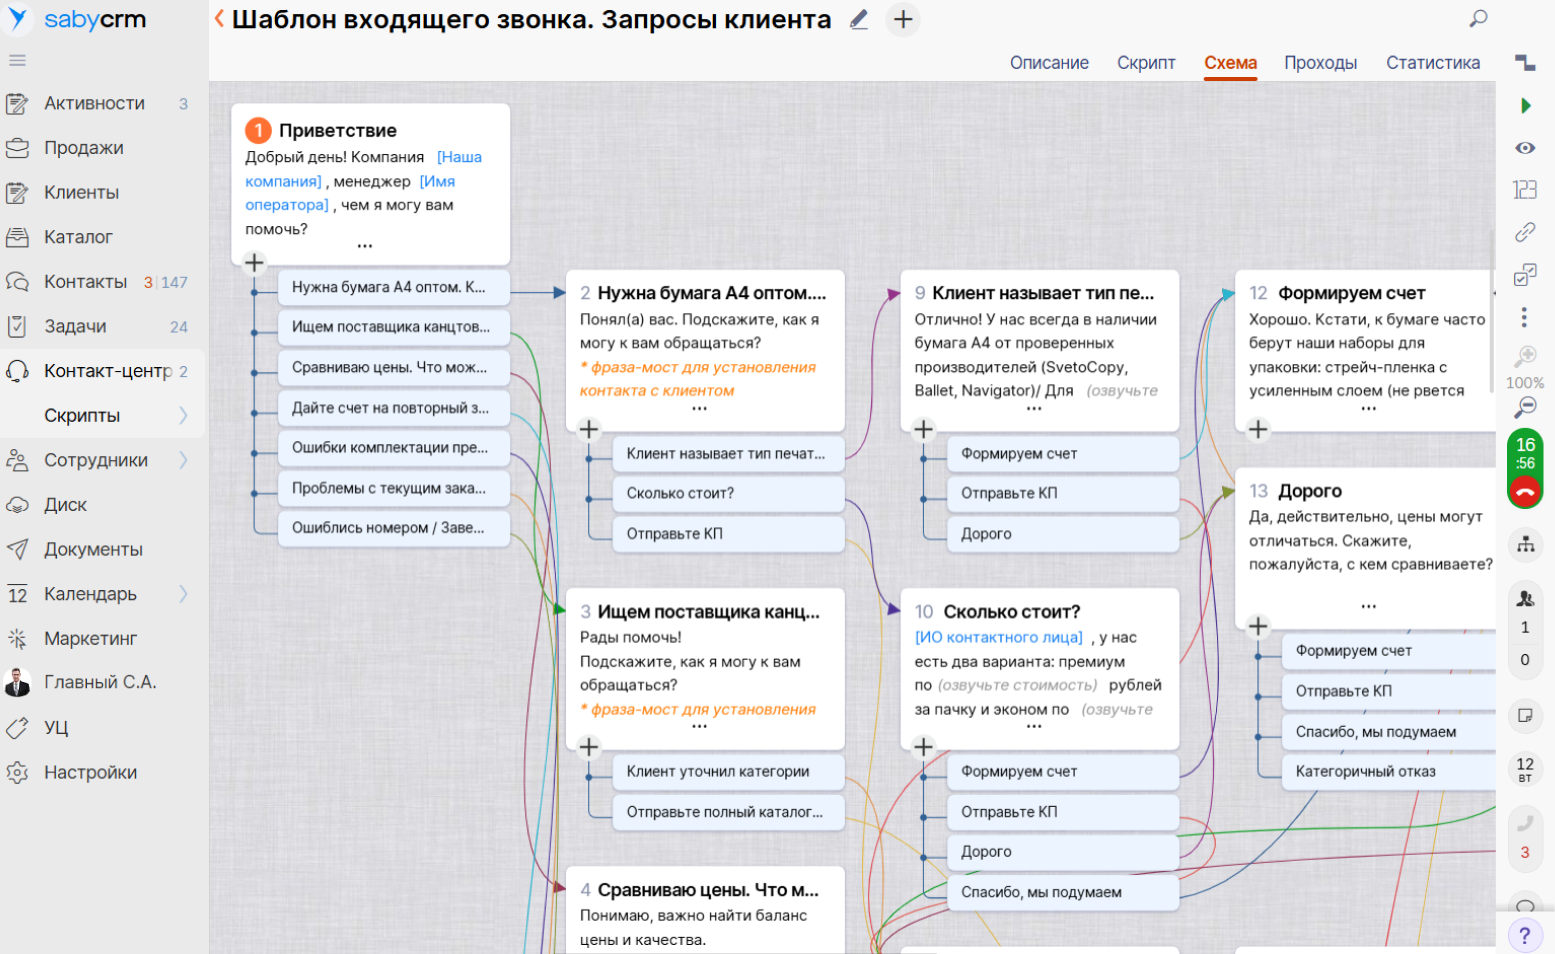
Task: Edit script title with the pencil icon
Action: tap(859, 20)
